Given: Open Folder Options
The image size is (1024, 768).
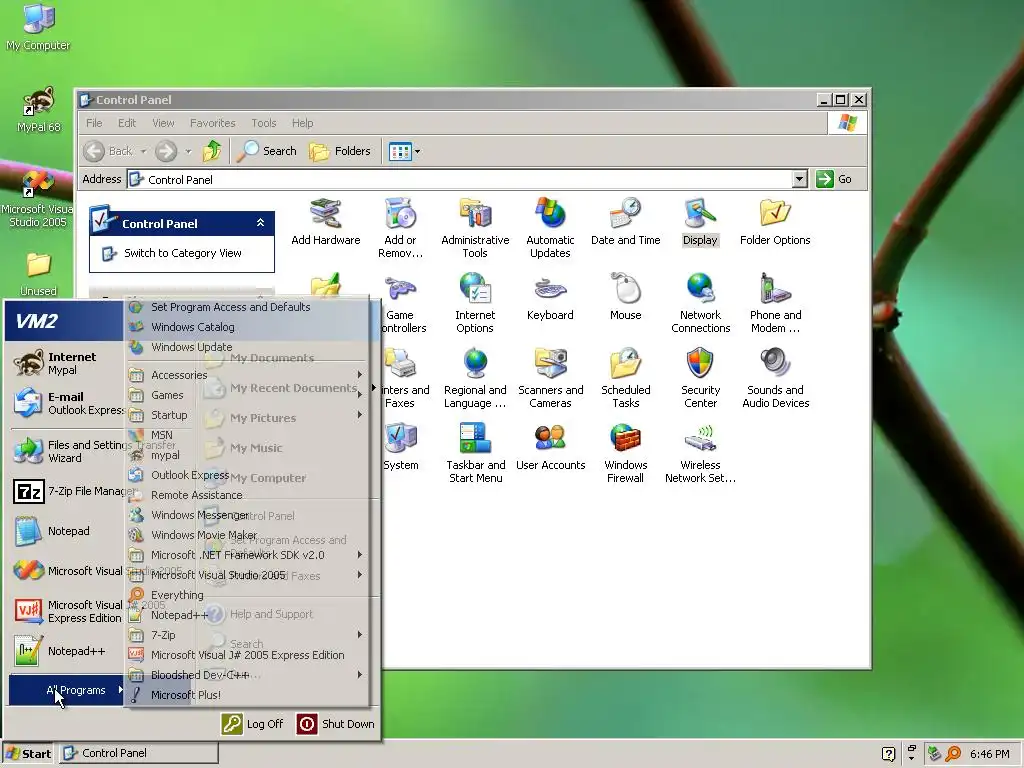Looking at the screenshot, I should click(x=775, y=222).
